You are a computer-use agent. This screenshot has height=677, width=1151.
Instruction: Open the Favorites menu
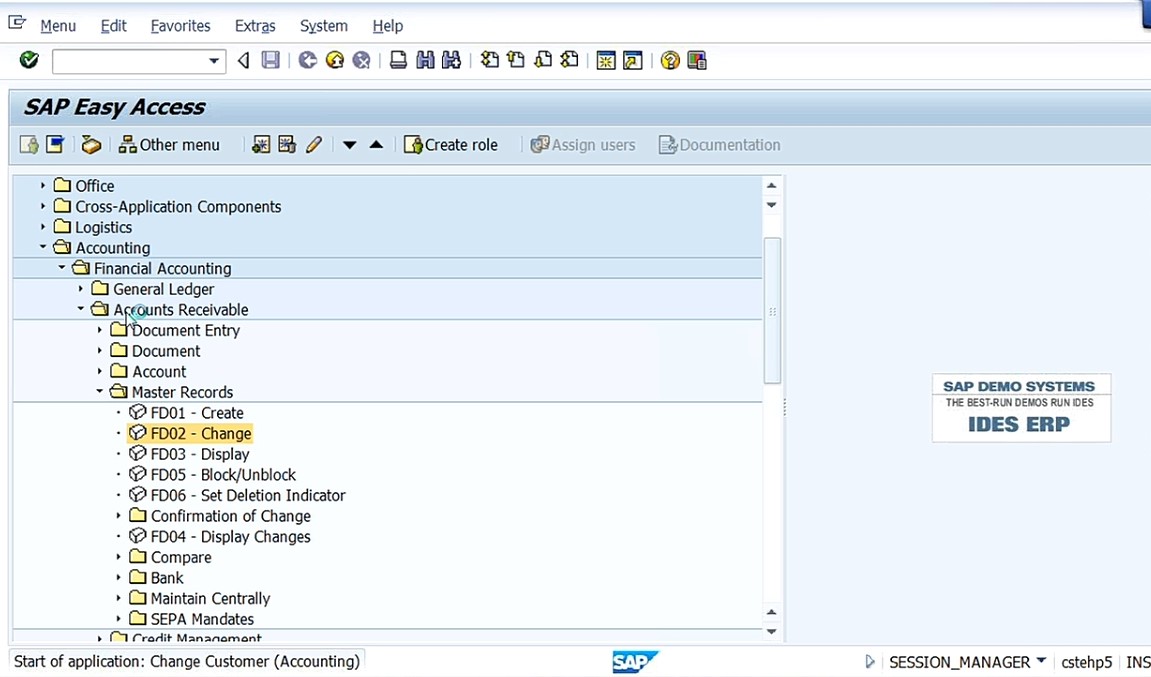point(181,26)
